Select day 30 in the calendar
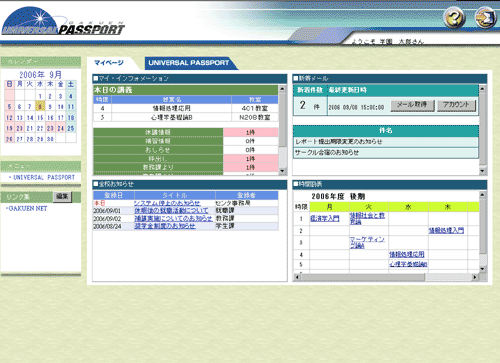This screenshot has height=363, width=500. pos(50,139)
